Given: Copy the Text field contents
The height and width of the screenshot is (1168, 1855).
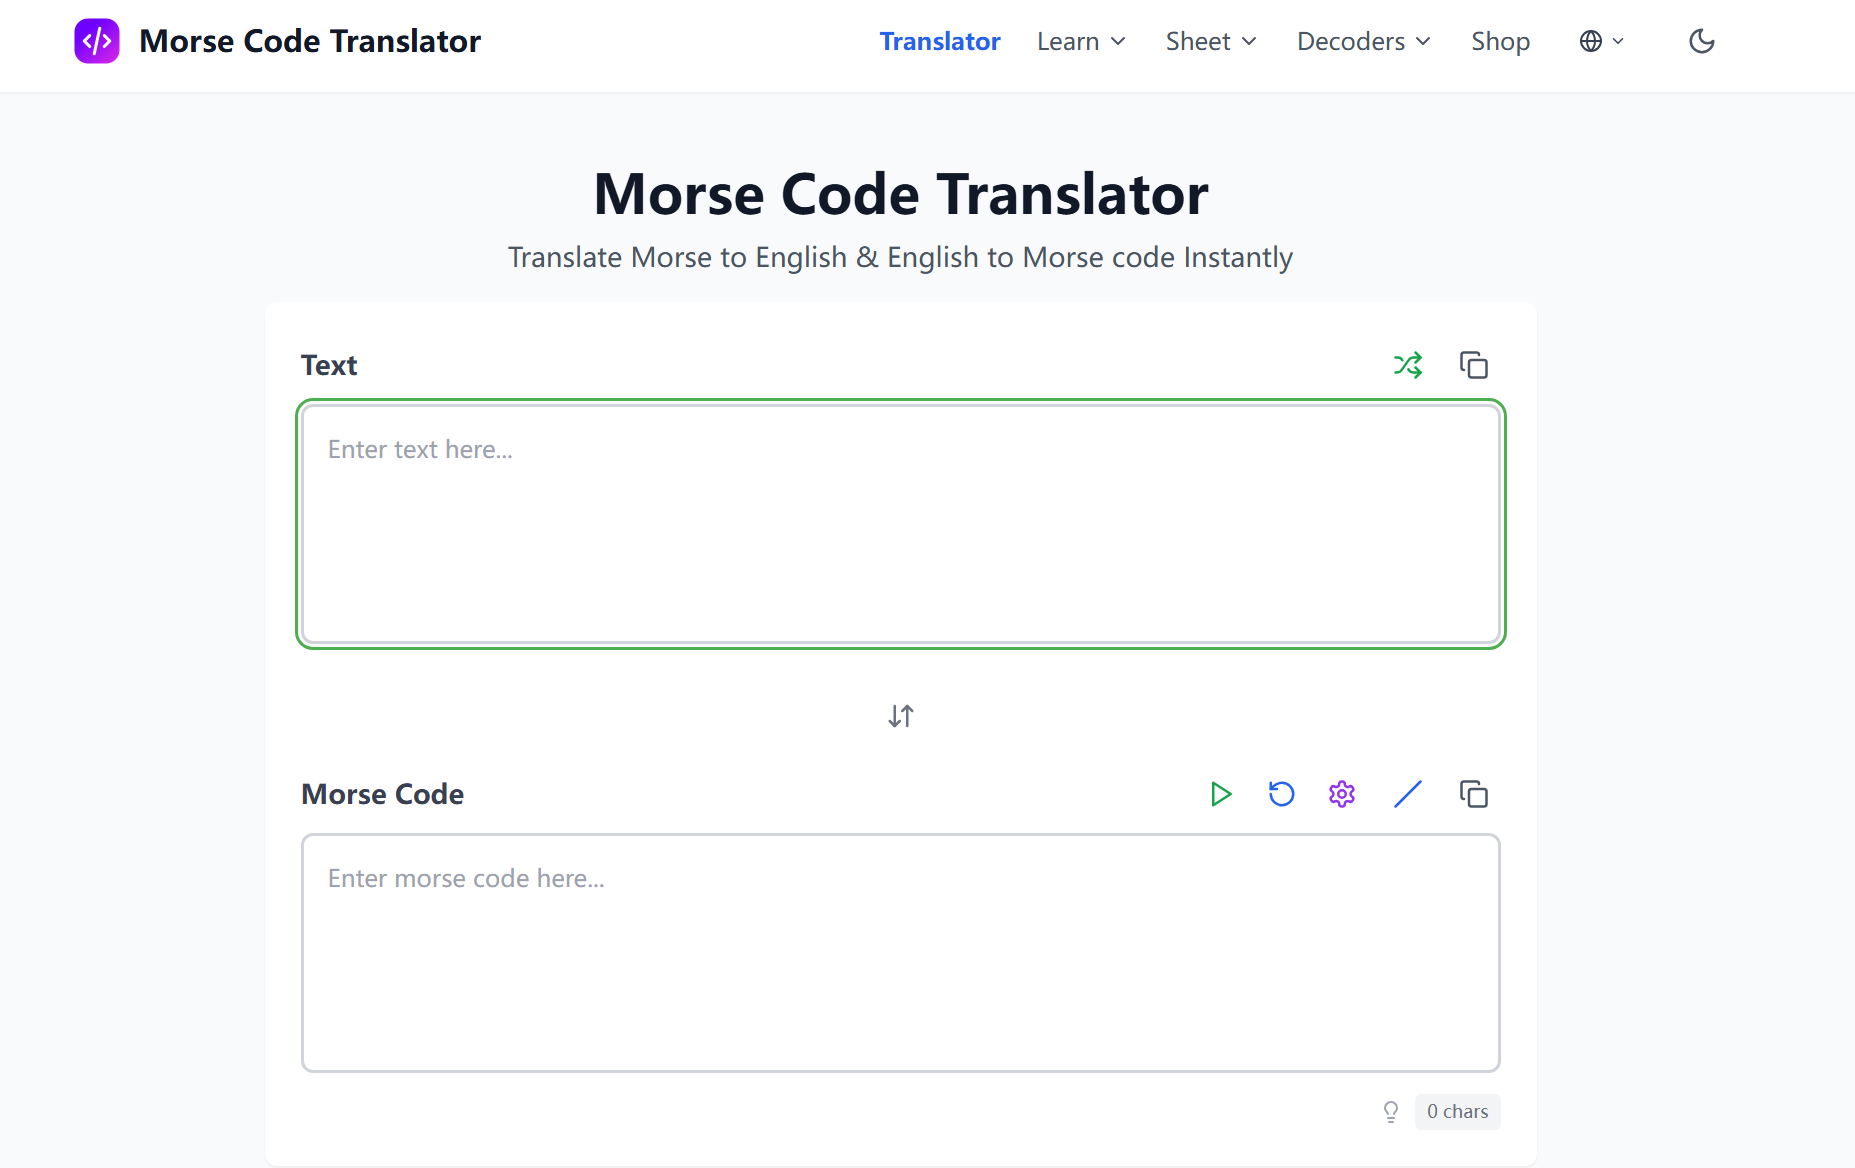Looking at the screenshot, I should 1474,365.
